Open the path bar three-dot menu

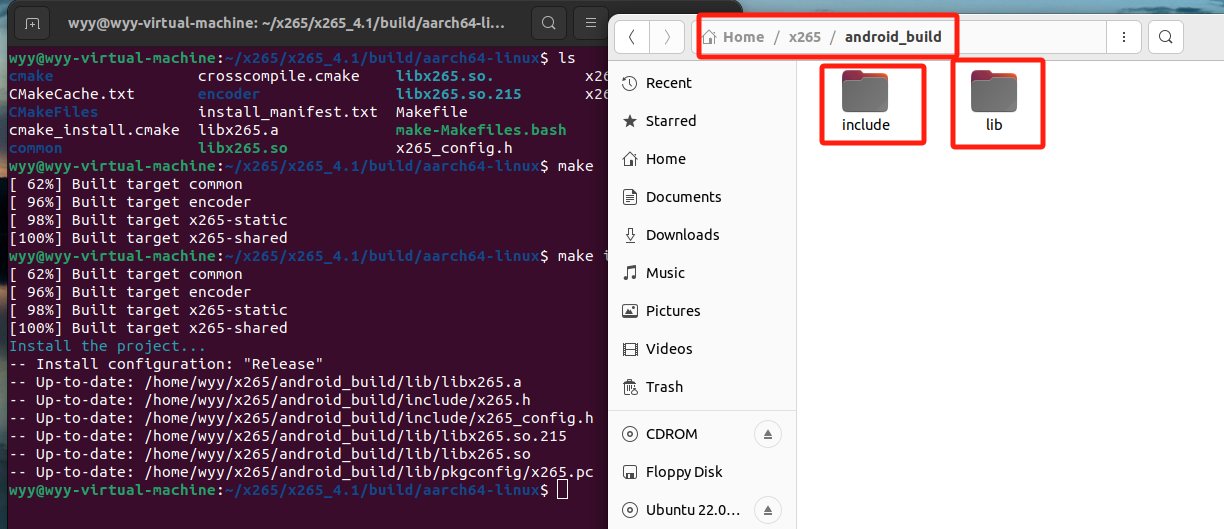[1125, 38]
